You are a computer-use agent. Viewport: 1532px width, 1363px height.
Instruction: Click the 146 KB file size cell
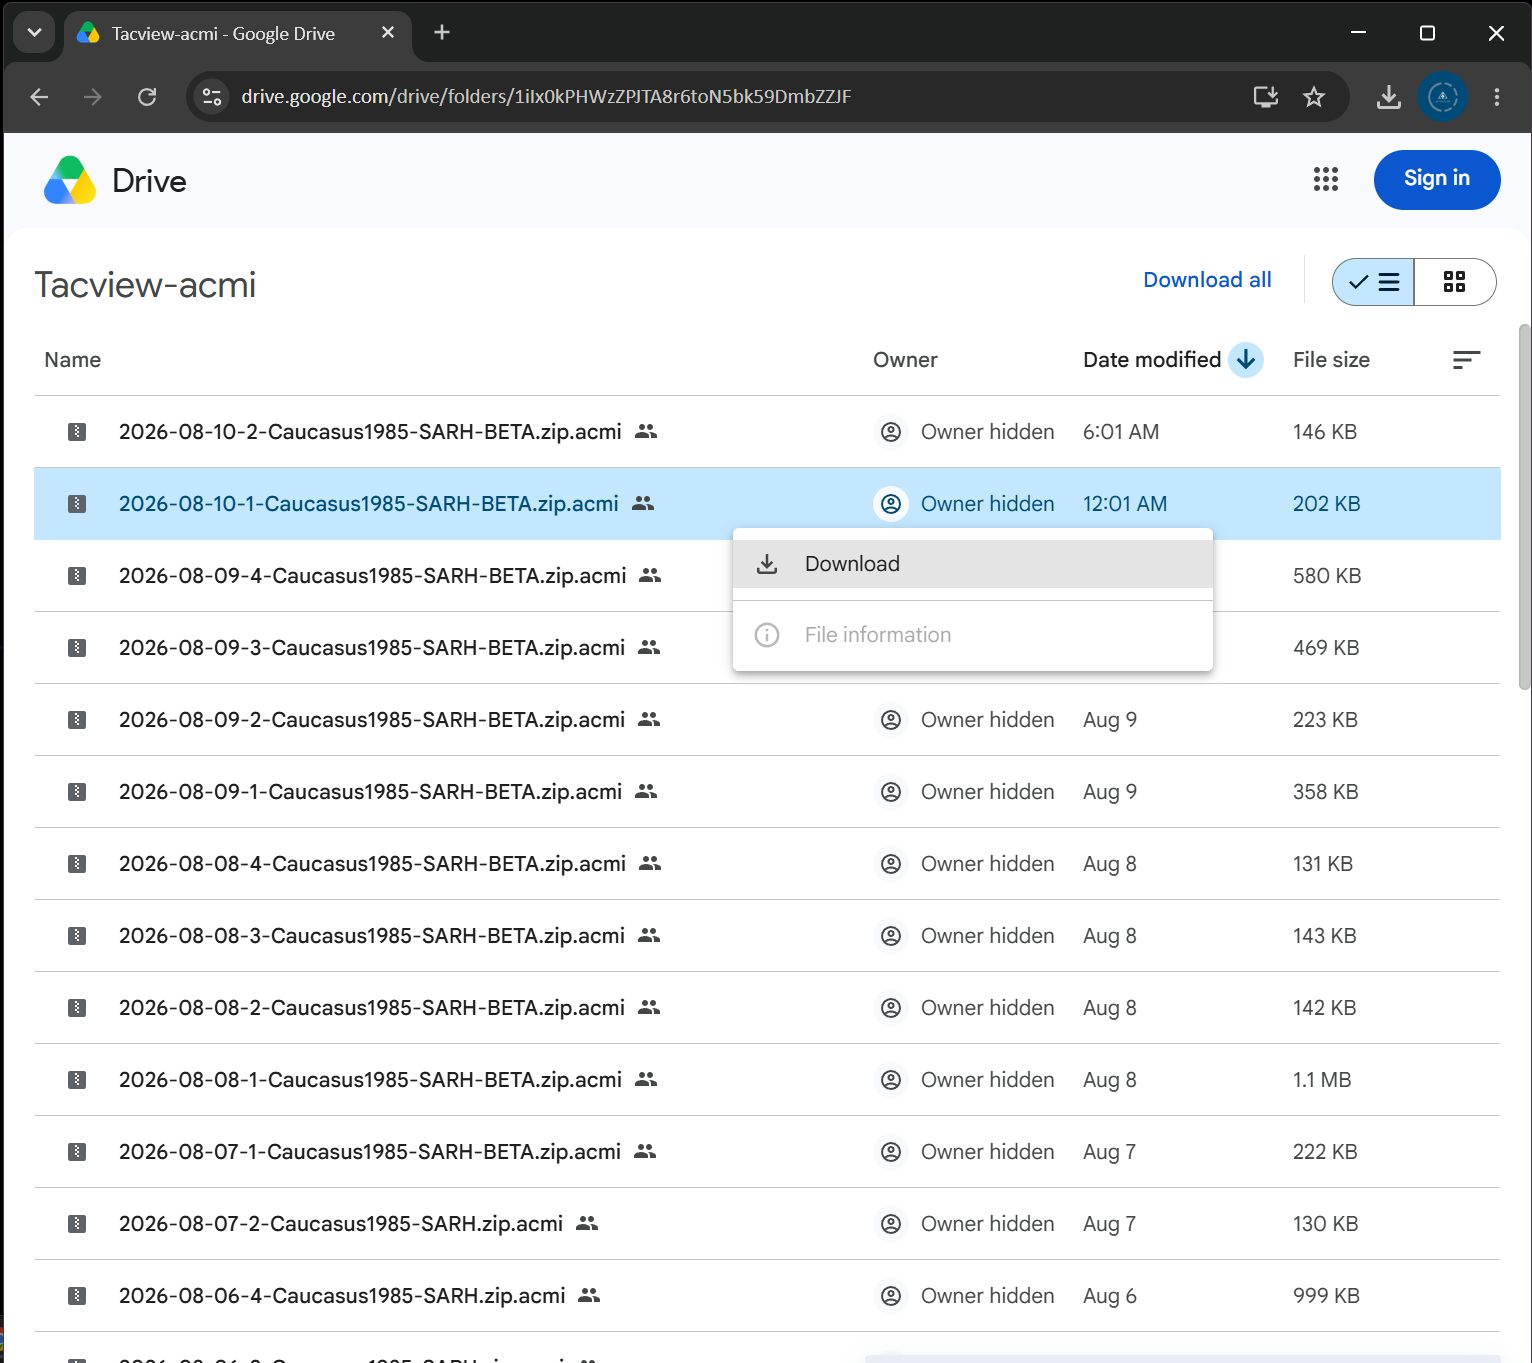point(1325,432)
